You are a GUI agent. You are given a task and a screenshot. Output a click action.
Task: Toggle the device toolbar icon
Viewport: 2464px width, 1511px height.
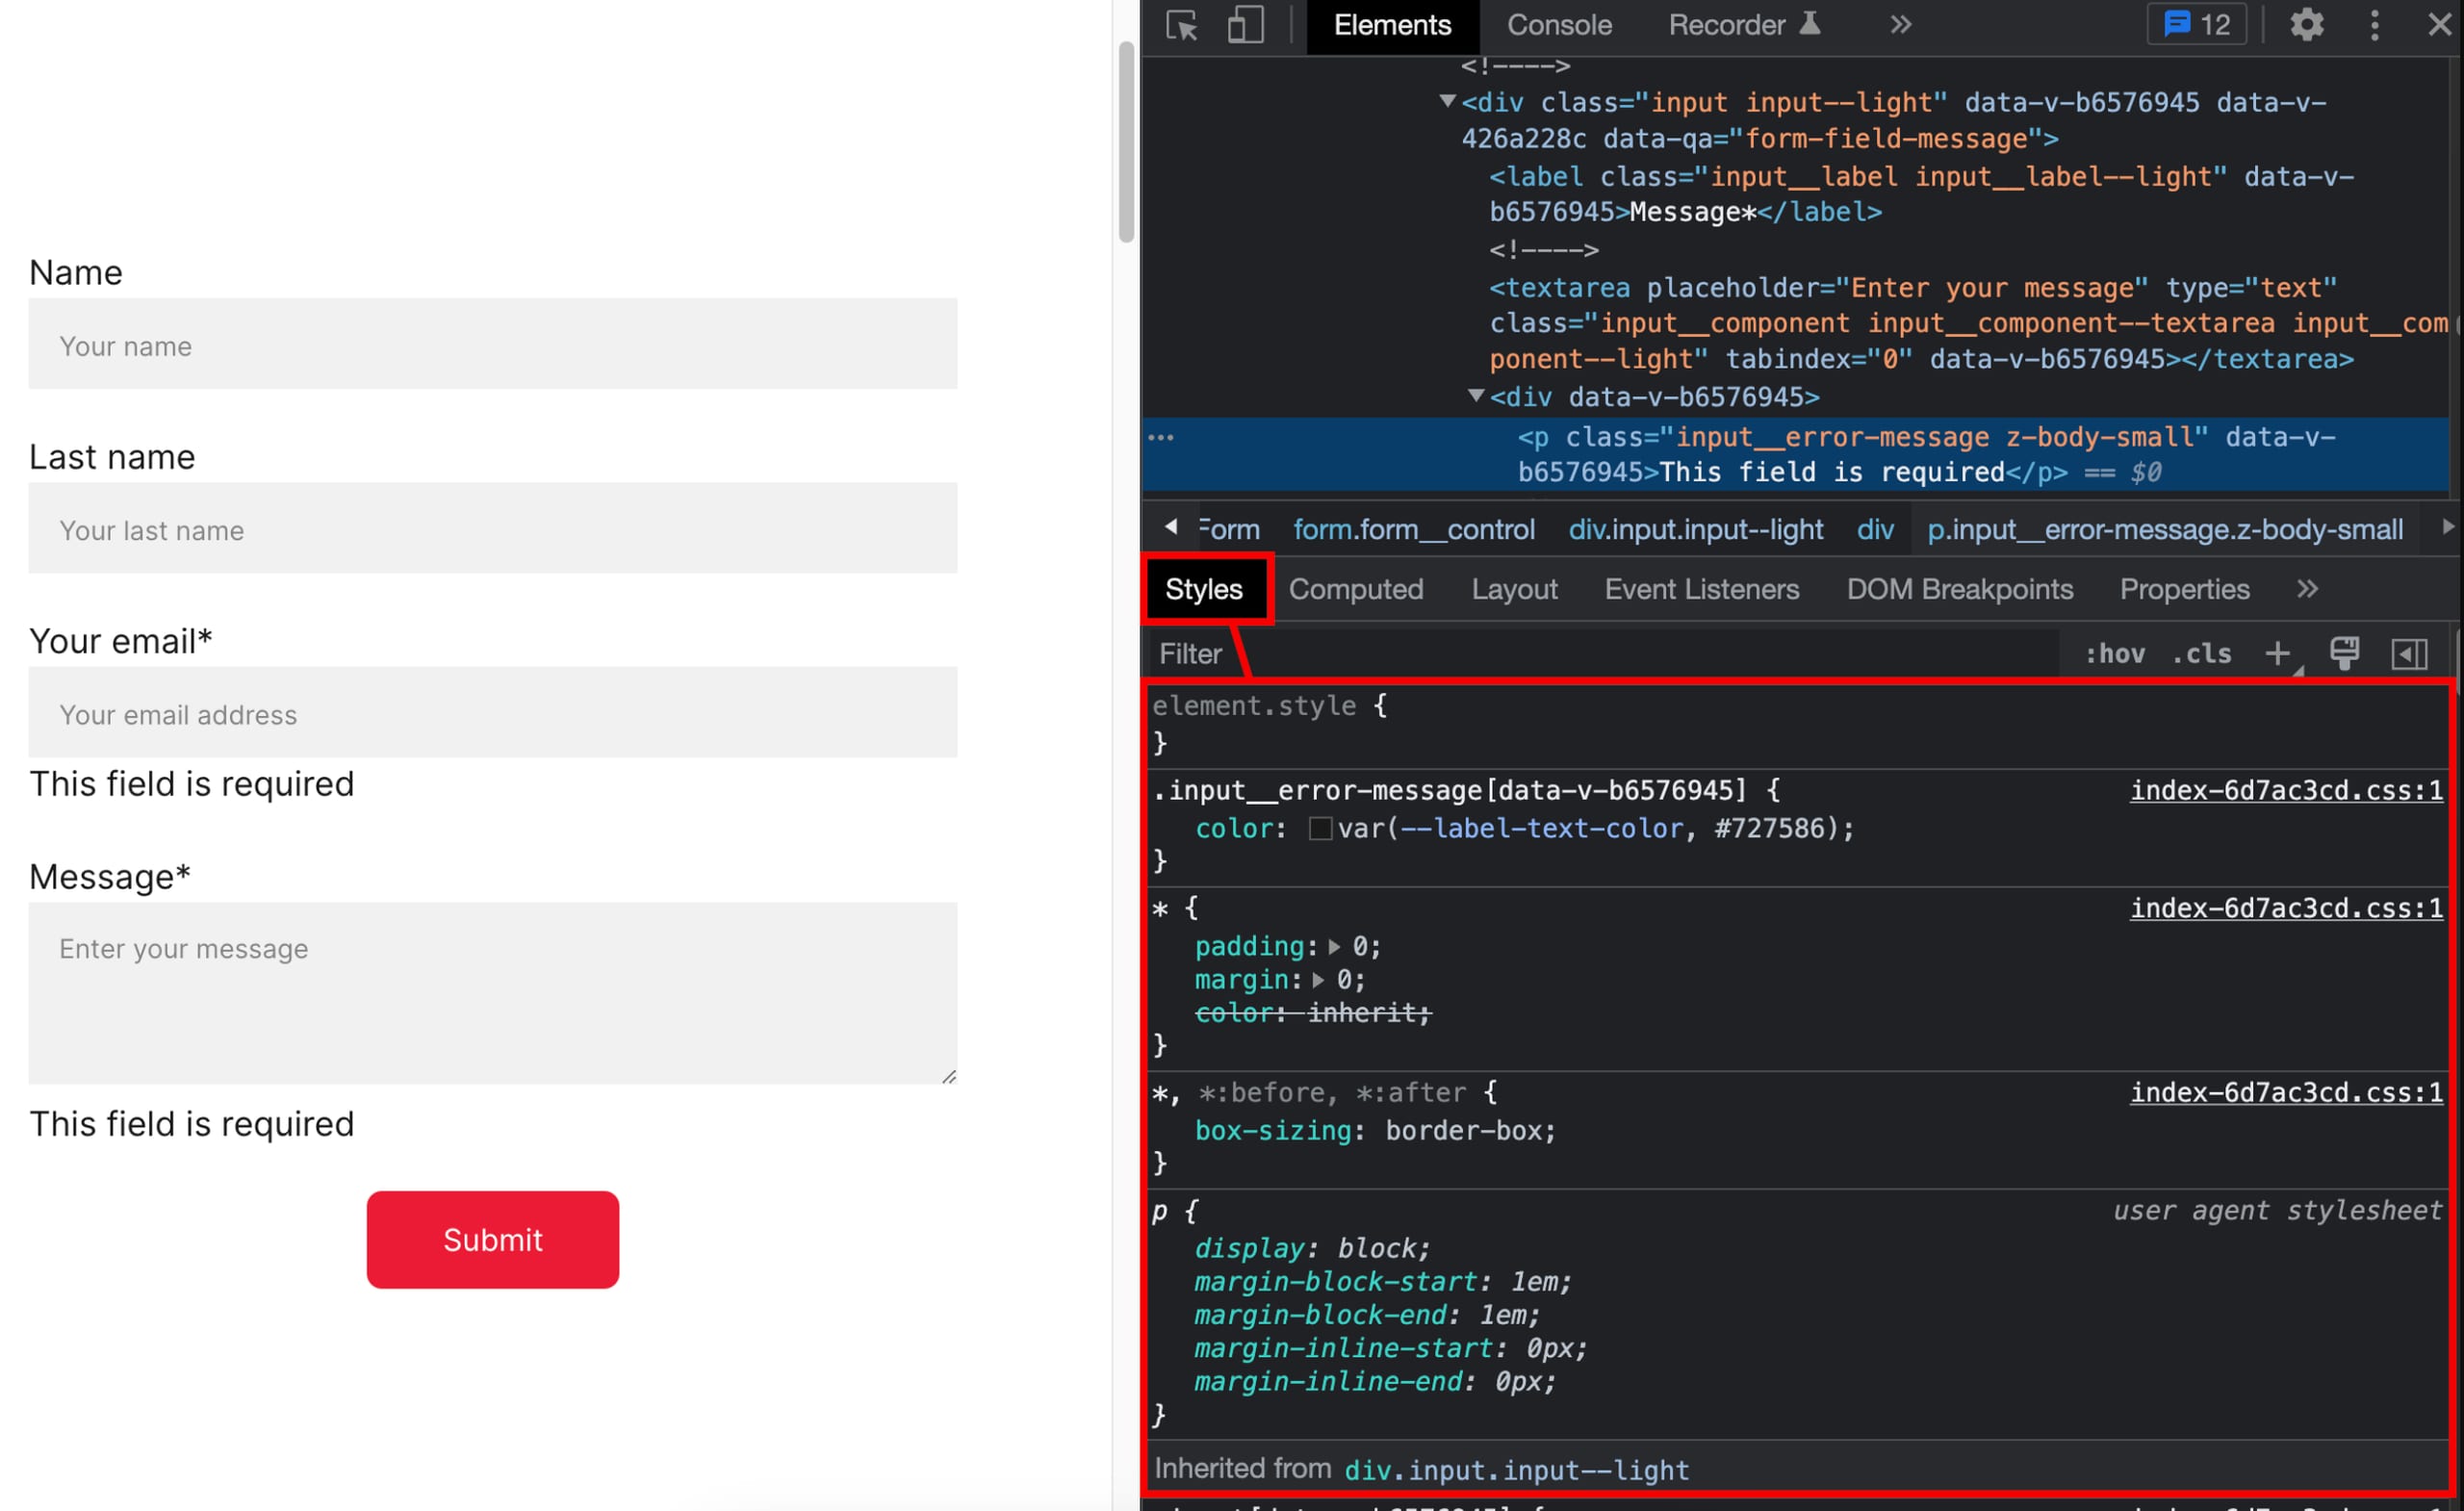pos(1245,25)
